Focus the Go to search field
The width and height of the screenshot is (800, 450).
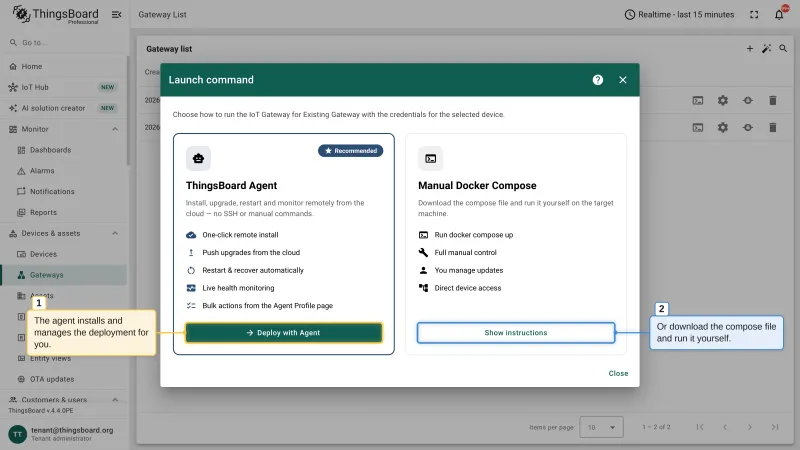[64, 42]
